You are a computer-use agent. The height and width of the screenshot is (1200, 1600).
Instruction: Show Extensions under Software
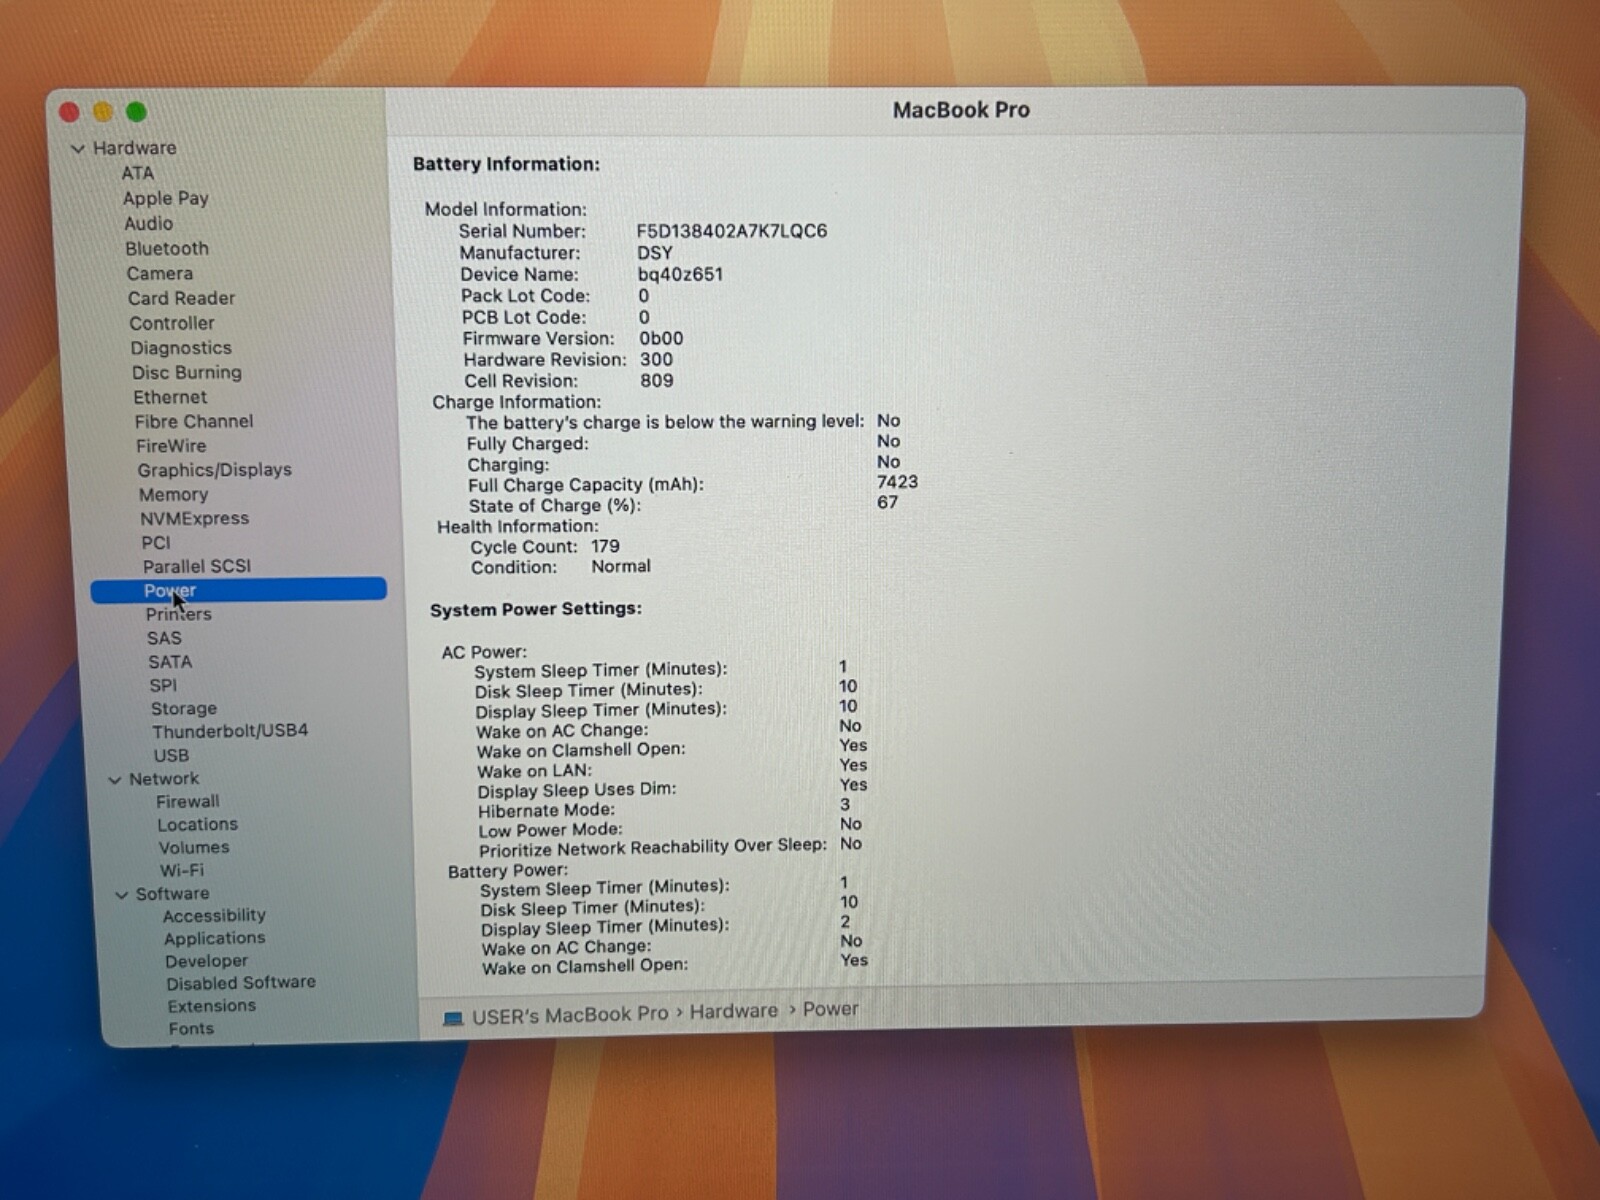tap(212, 1006)
